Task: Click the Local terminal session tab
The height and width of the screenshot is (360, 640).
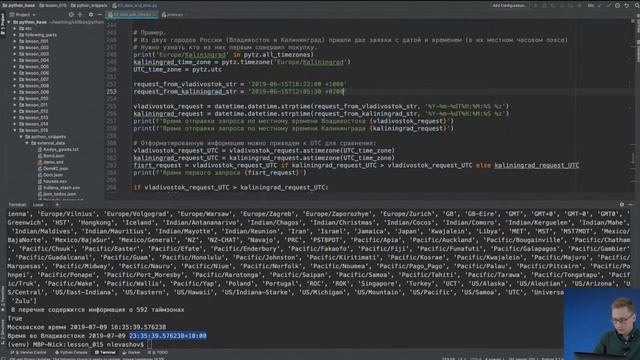Action: [38, 204]
